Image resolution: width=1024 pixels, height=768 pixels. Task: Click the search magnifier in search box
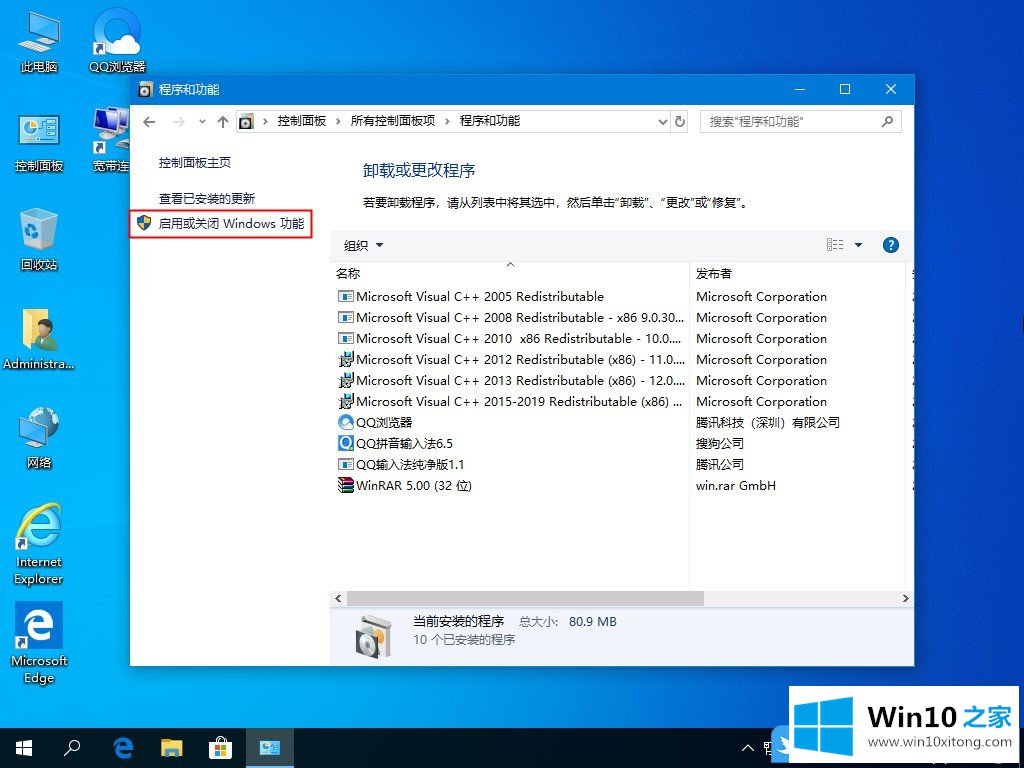point(887,121)
